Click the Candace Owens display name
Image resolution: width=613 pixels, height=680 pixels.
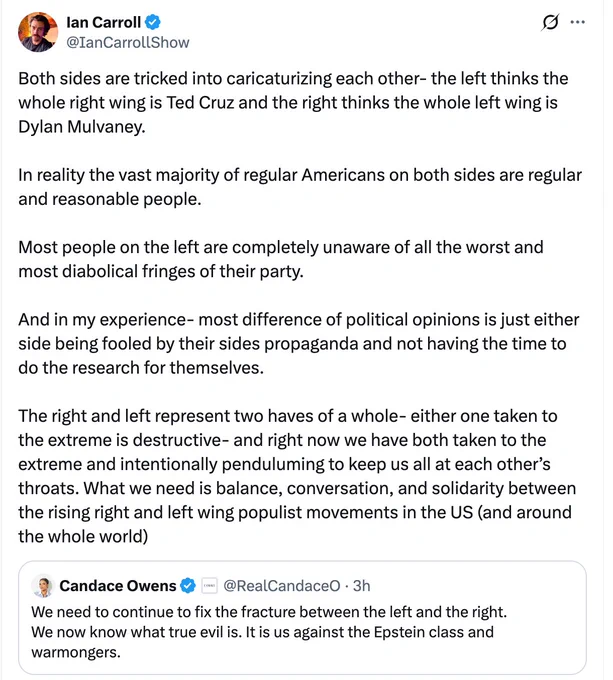tap(118, 586)
